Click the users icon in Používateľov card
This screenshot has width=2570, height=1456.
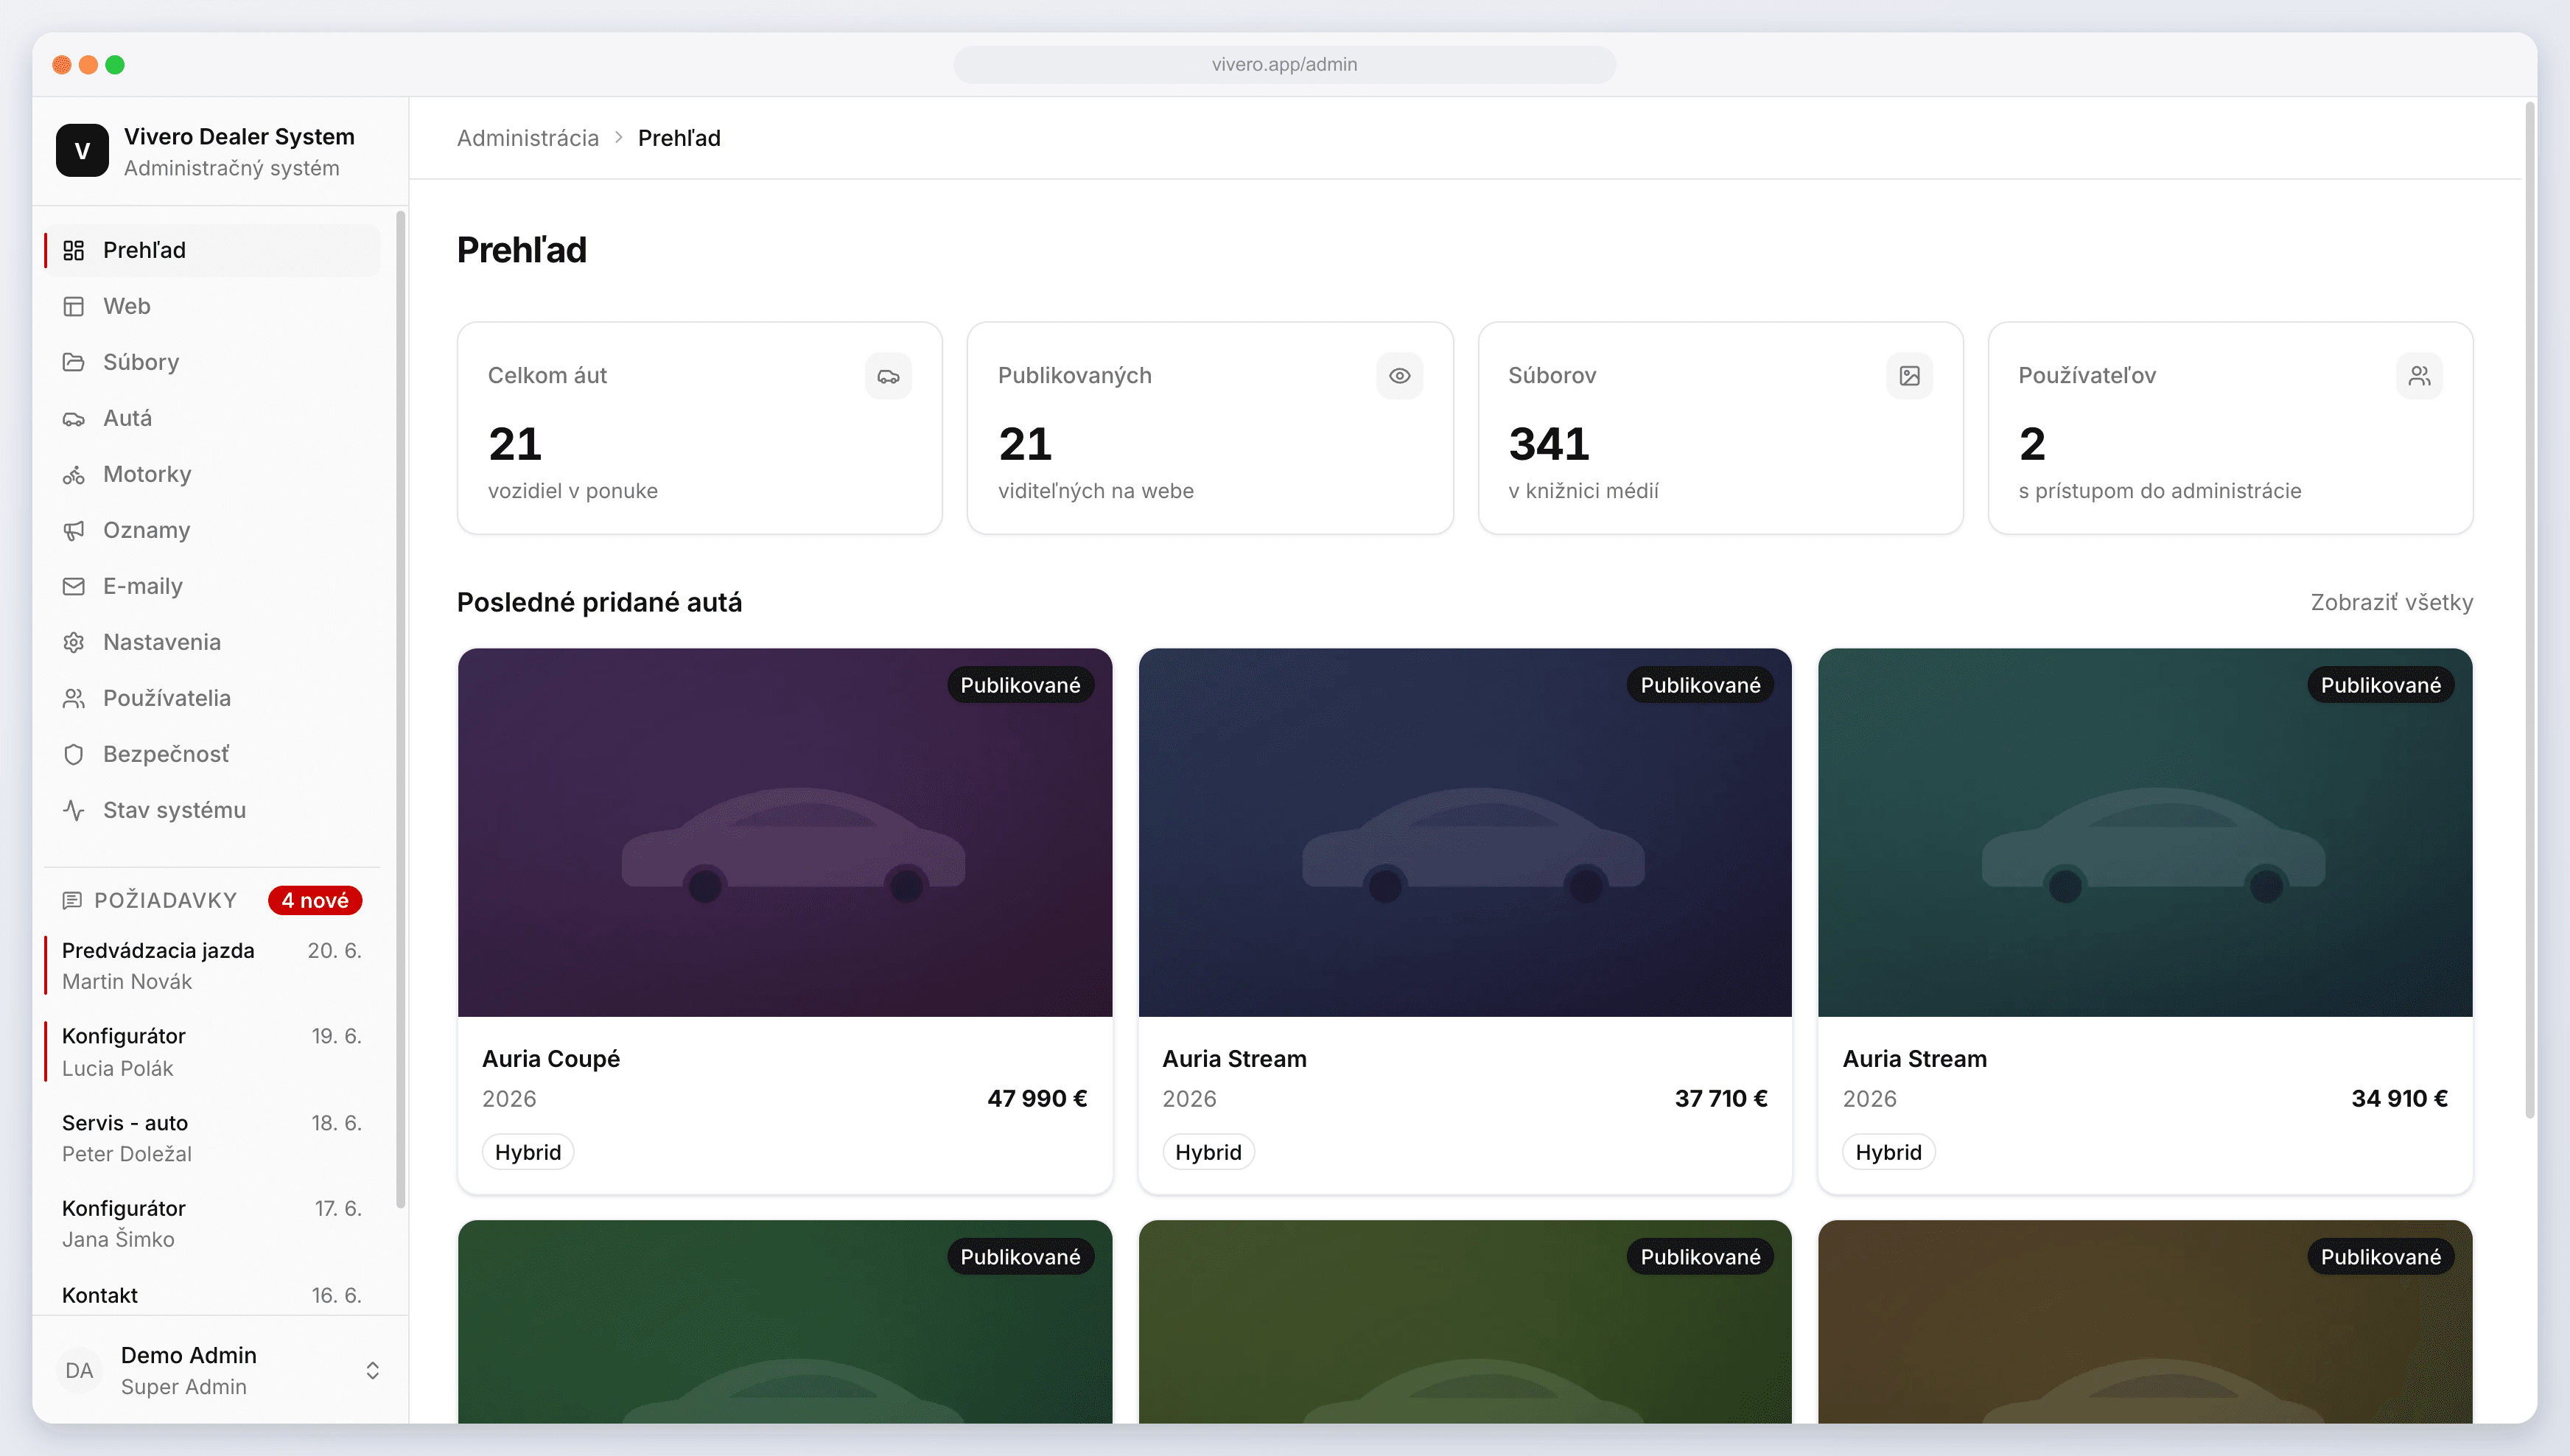pos(2419,376)
